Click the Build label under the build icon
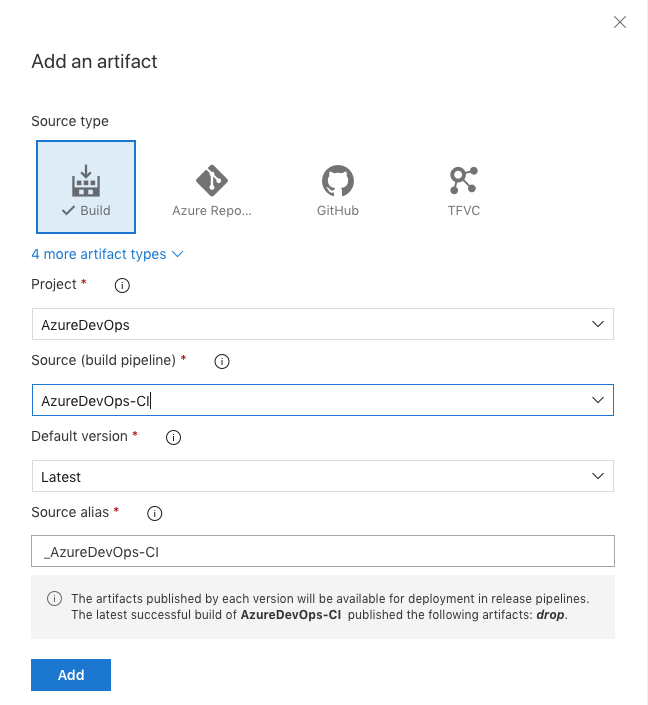Viewport: 648px width, 705px height. [95, 211]
